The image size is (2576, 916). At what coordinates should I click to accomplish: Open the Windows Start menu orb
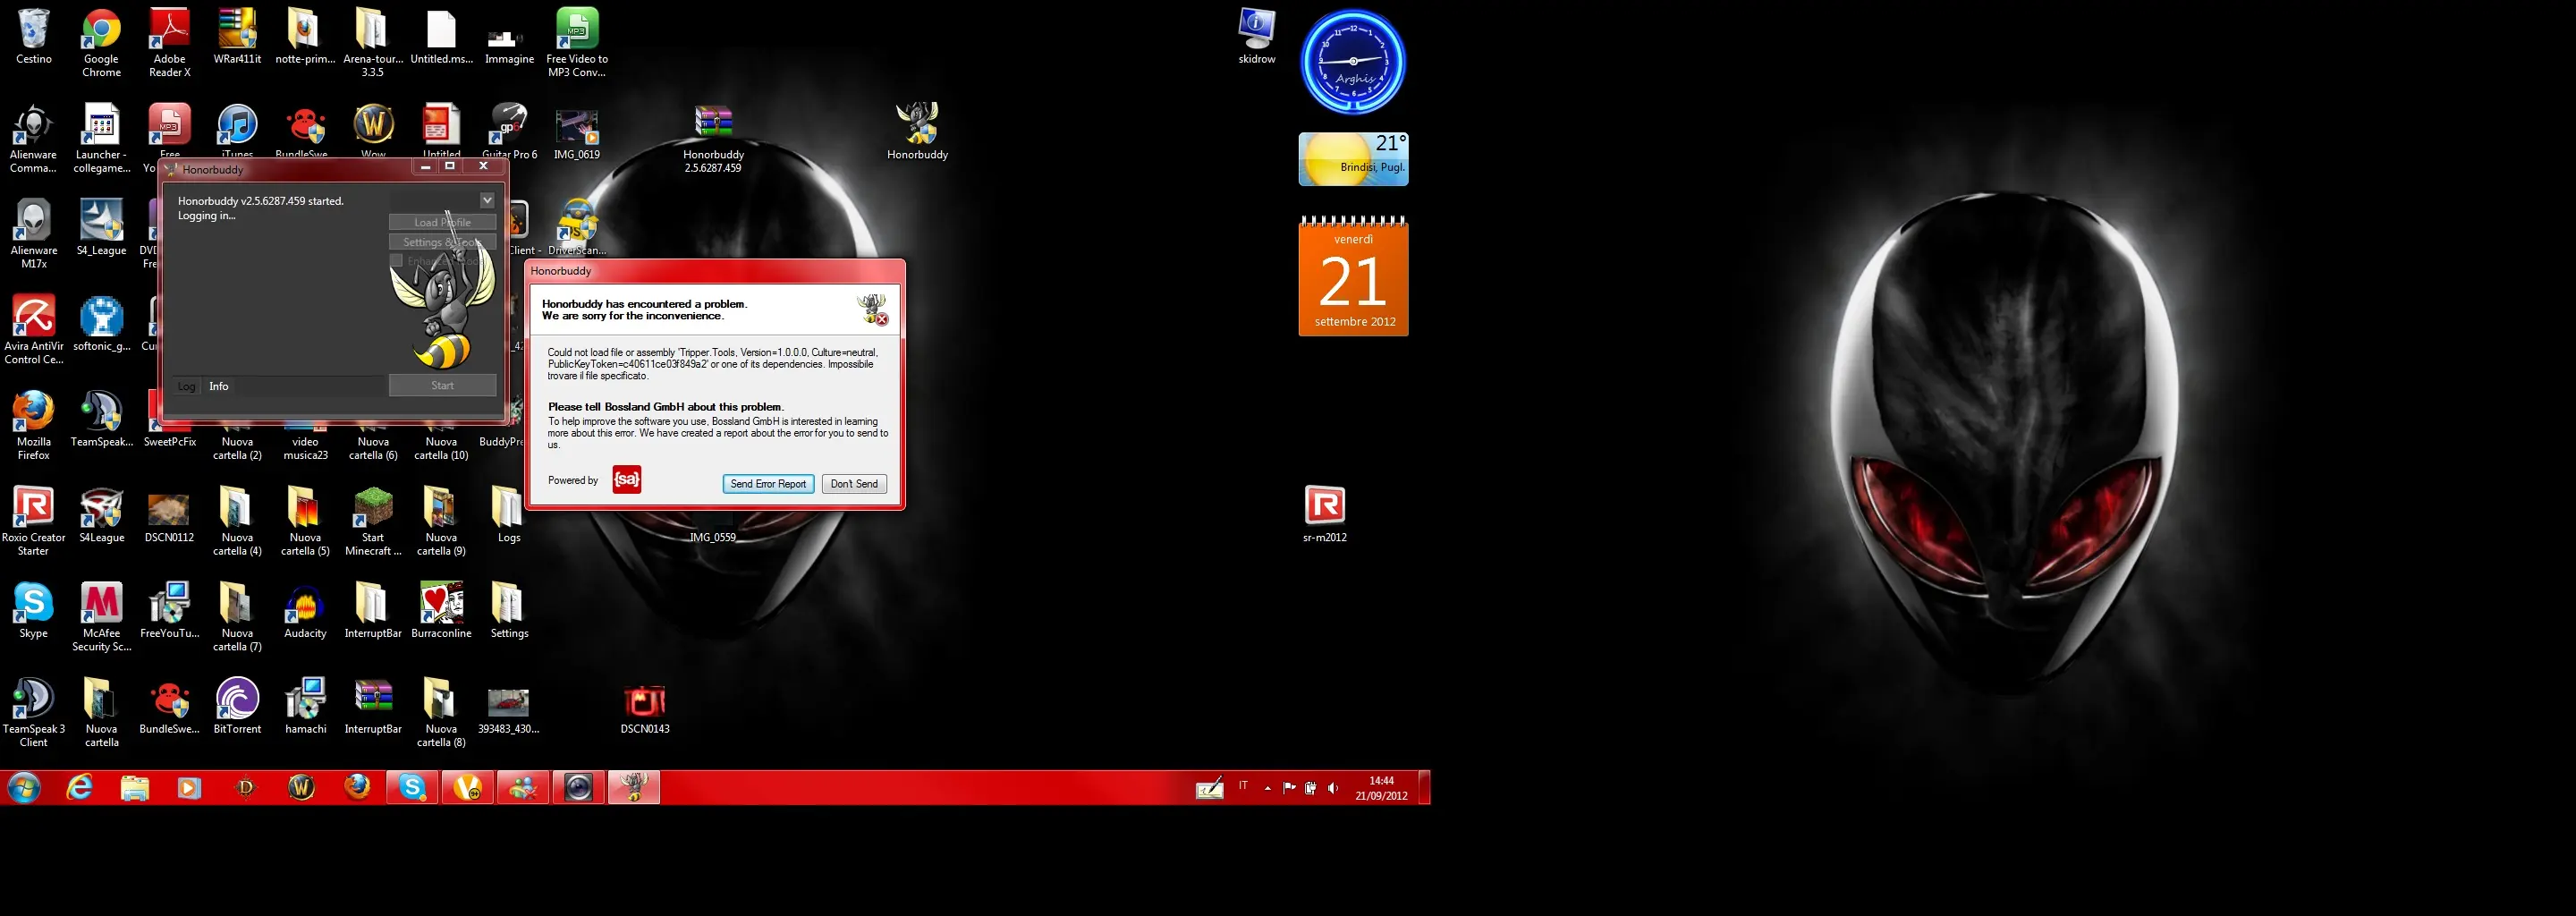(x=23, y=788)
